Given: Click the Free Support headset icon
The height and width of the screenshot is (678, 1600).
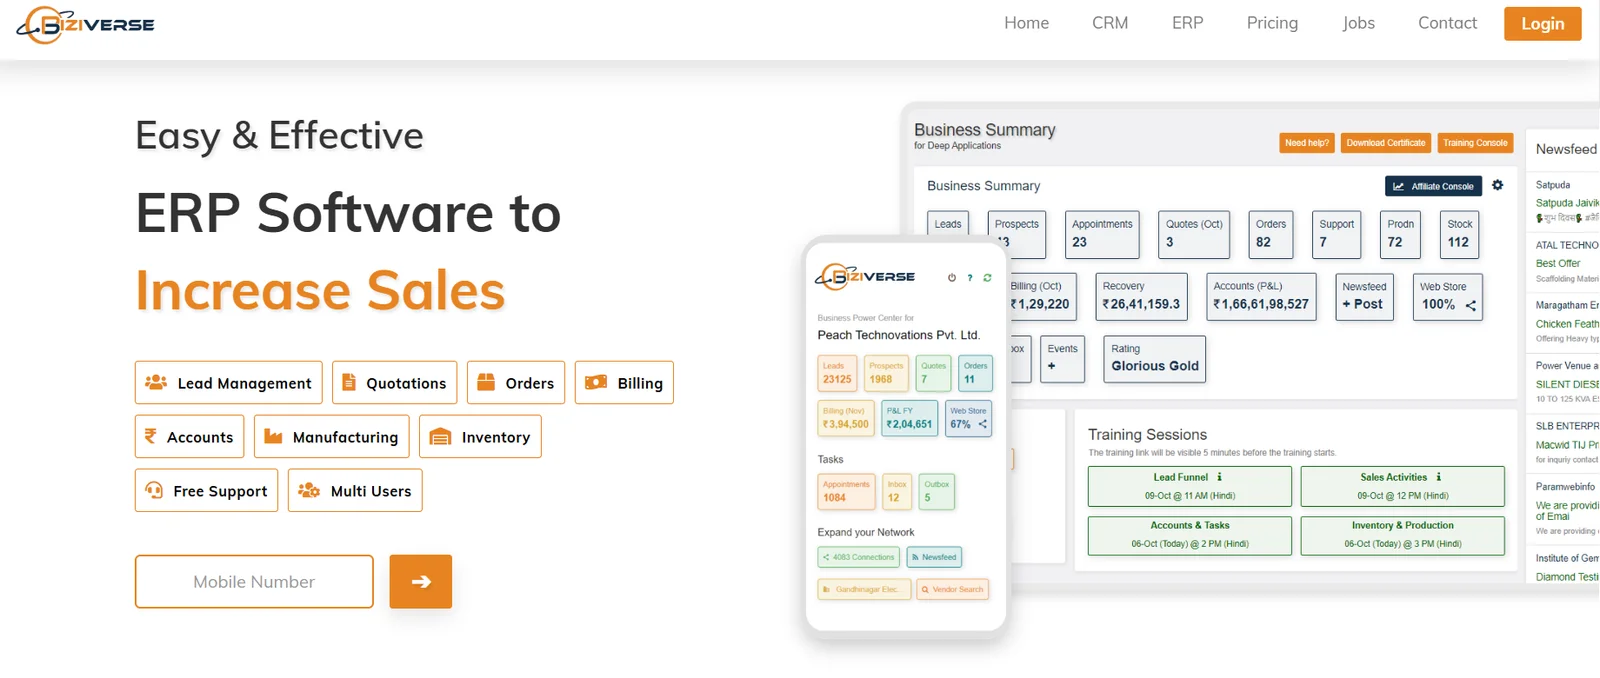Looking at the screenshot, I should coord(154,491).
